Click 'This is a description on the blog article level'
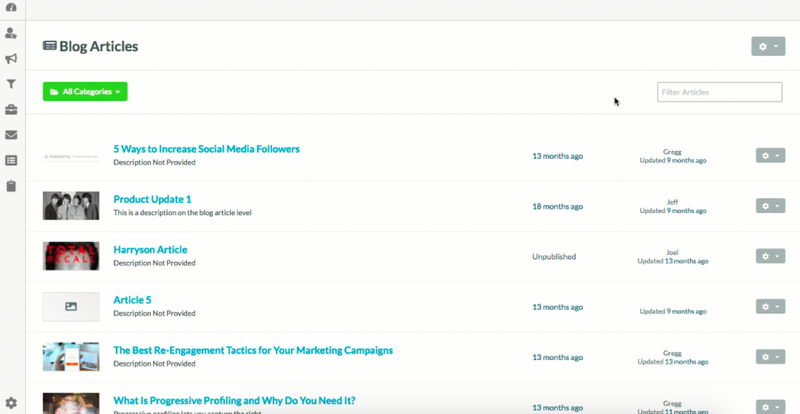This screenshot has height=414, width=800. [x=183, y=212]
